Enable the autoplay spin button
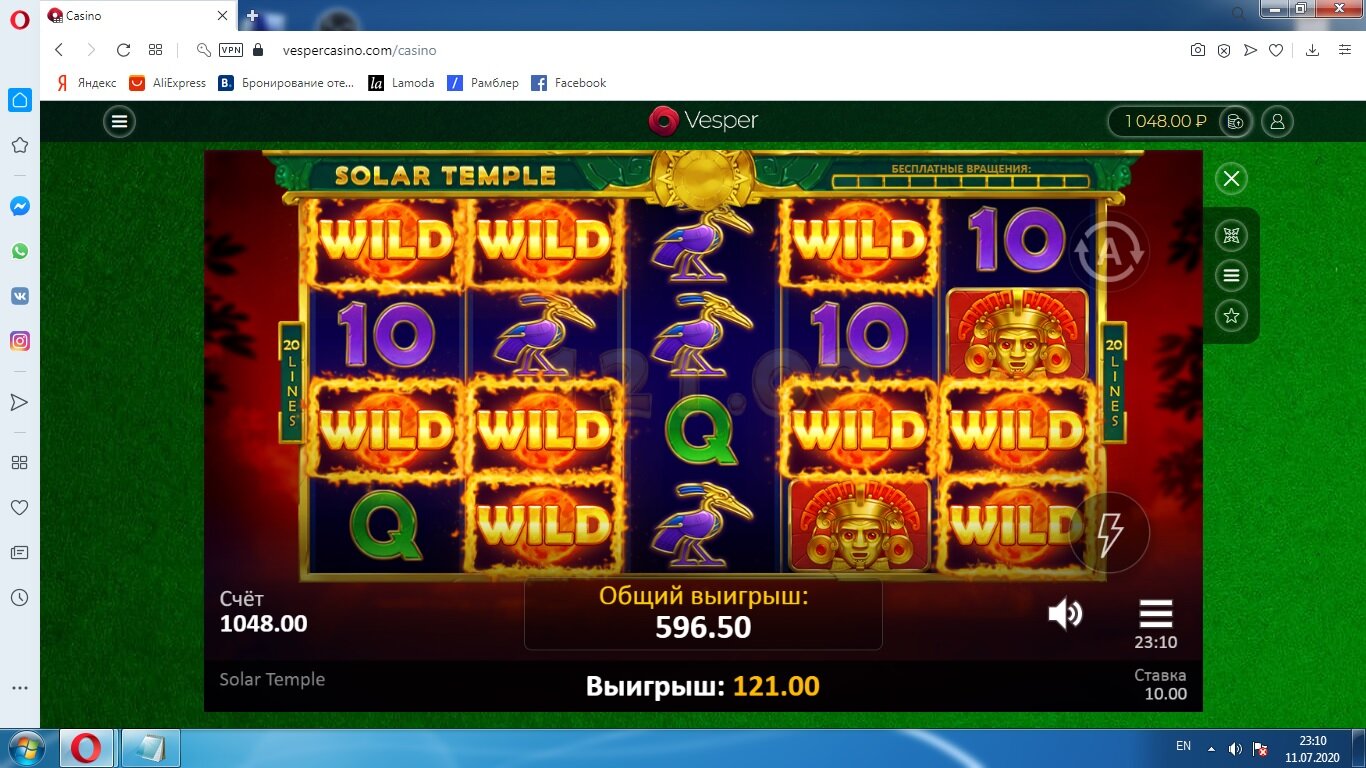Screen dimensions: 1366x768 point(1108,252)
